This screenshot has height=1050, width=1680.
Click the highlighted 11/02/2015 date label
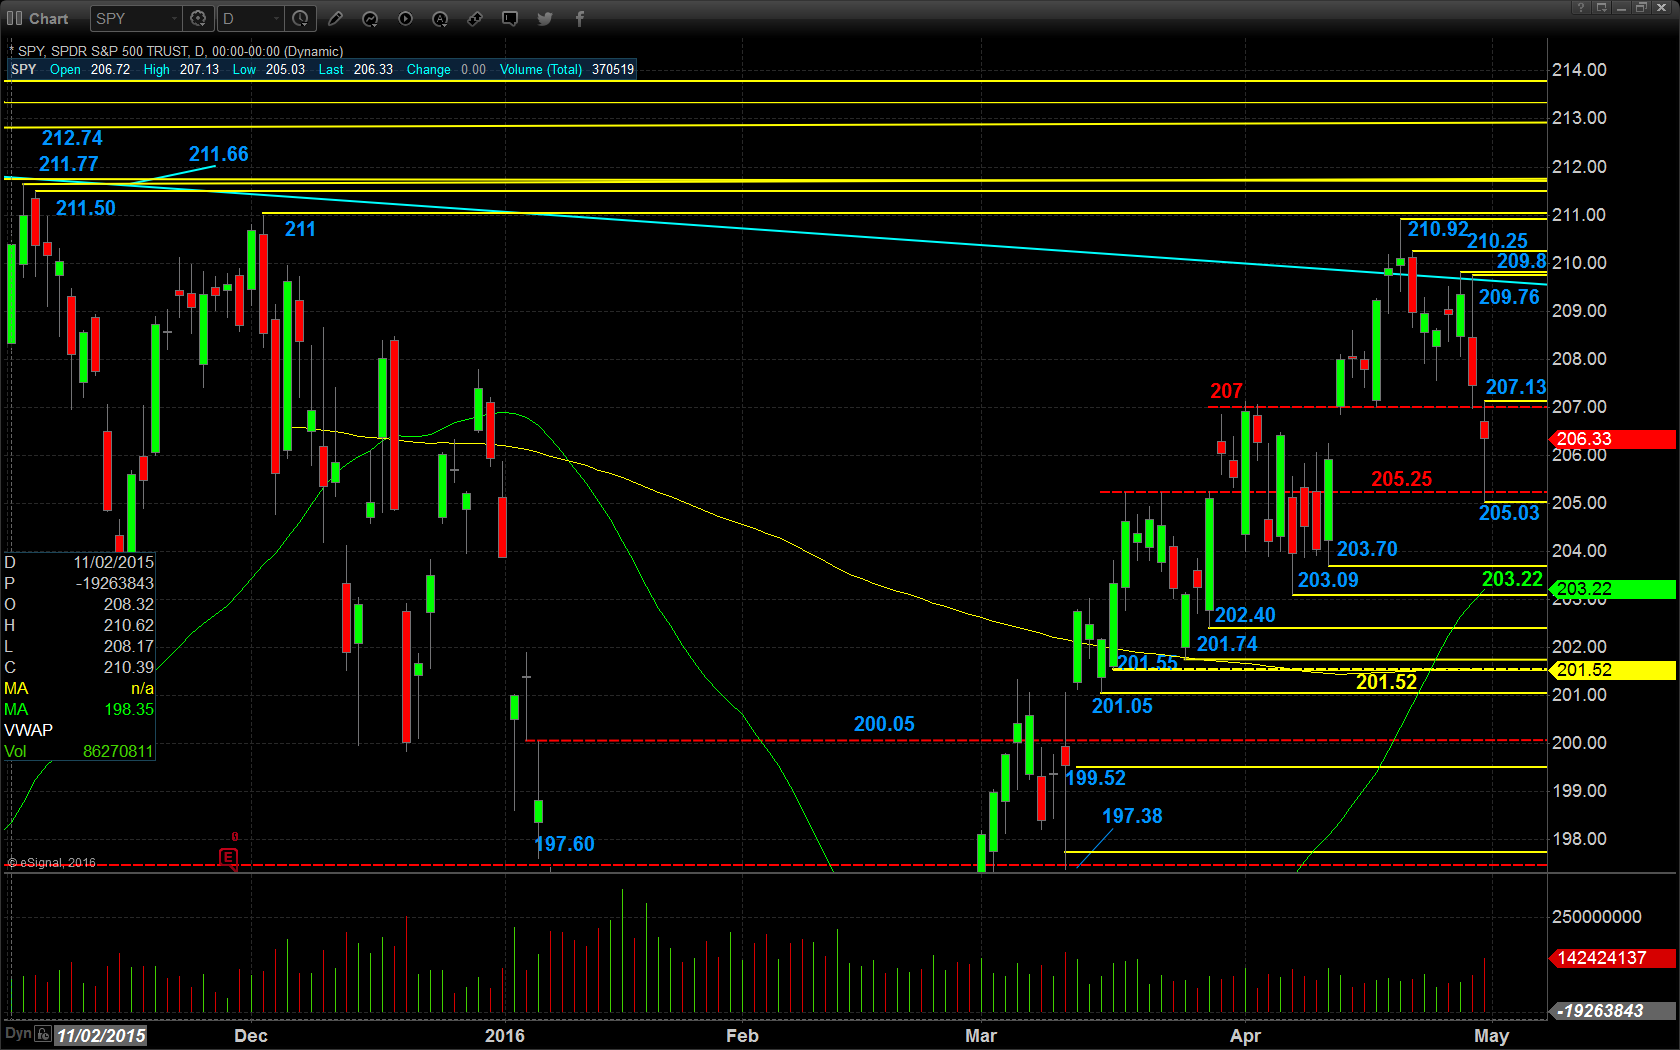101,1036
